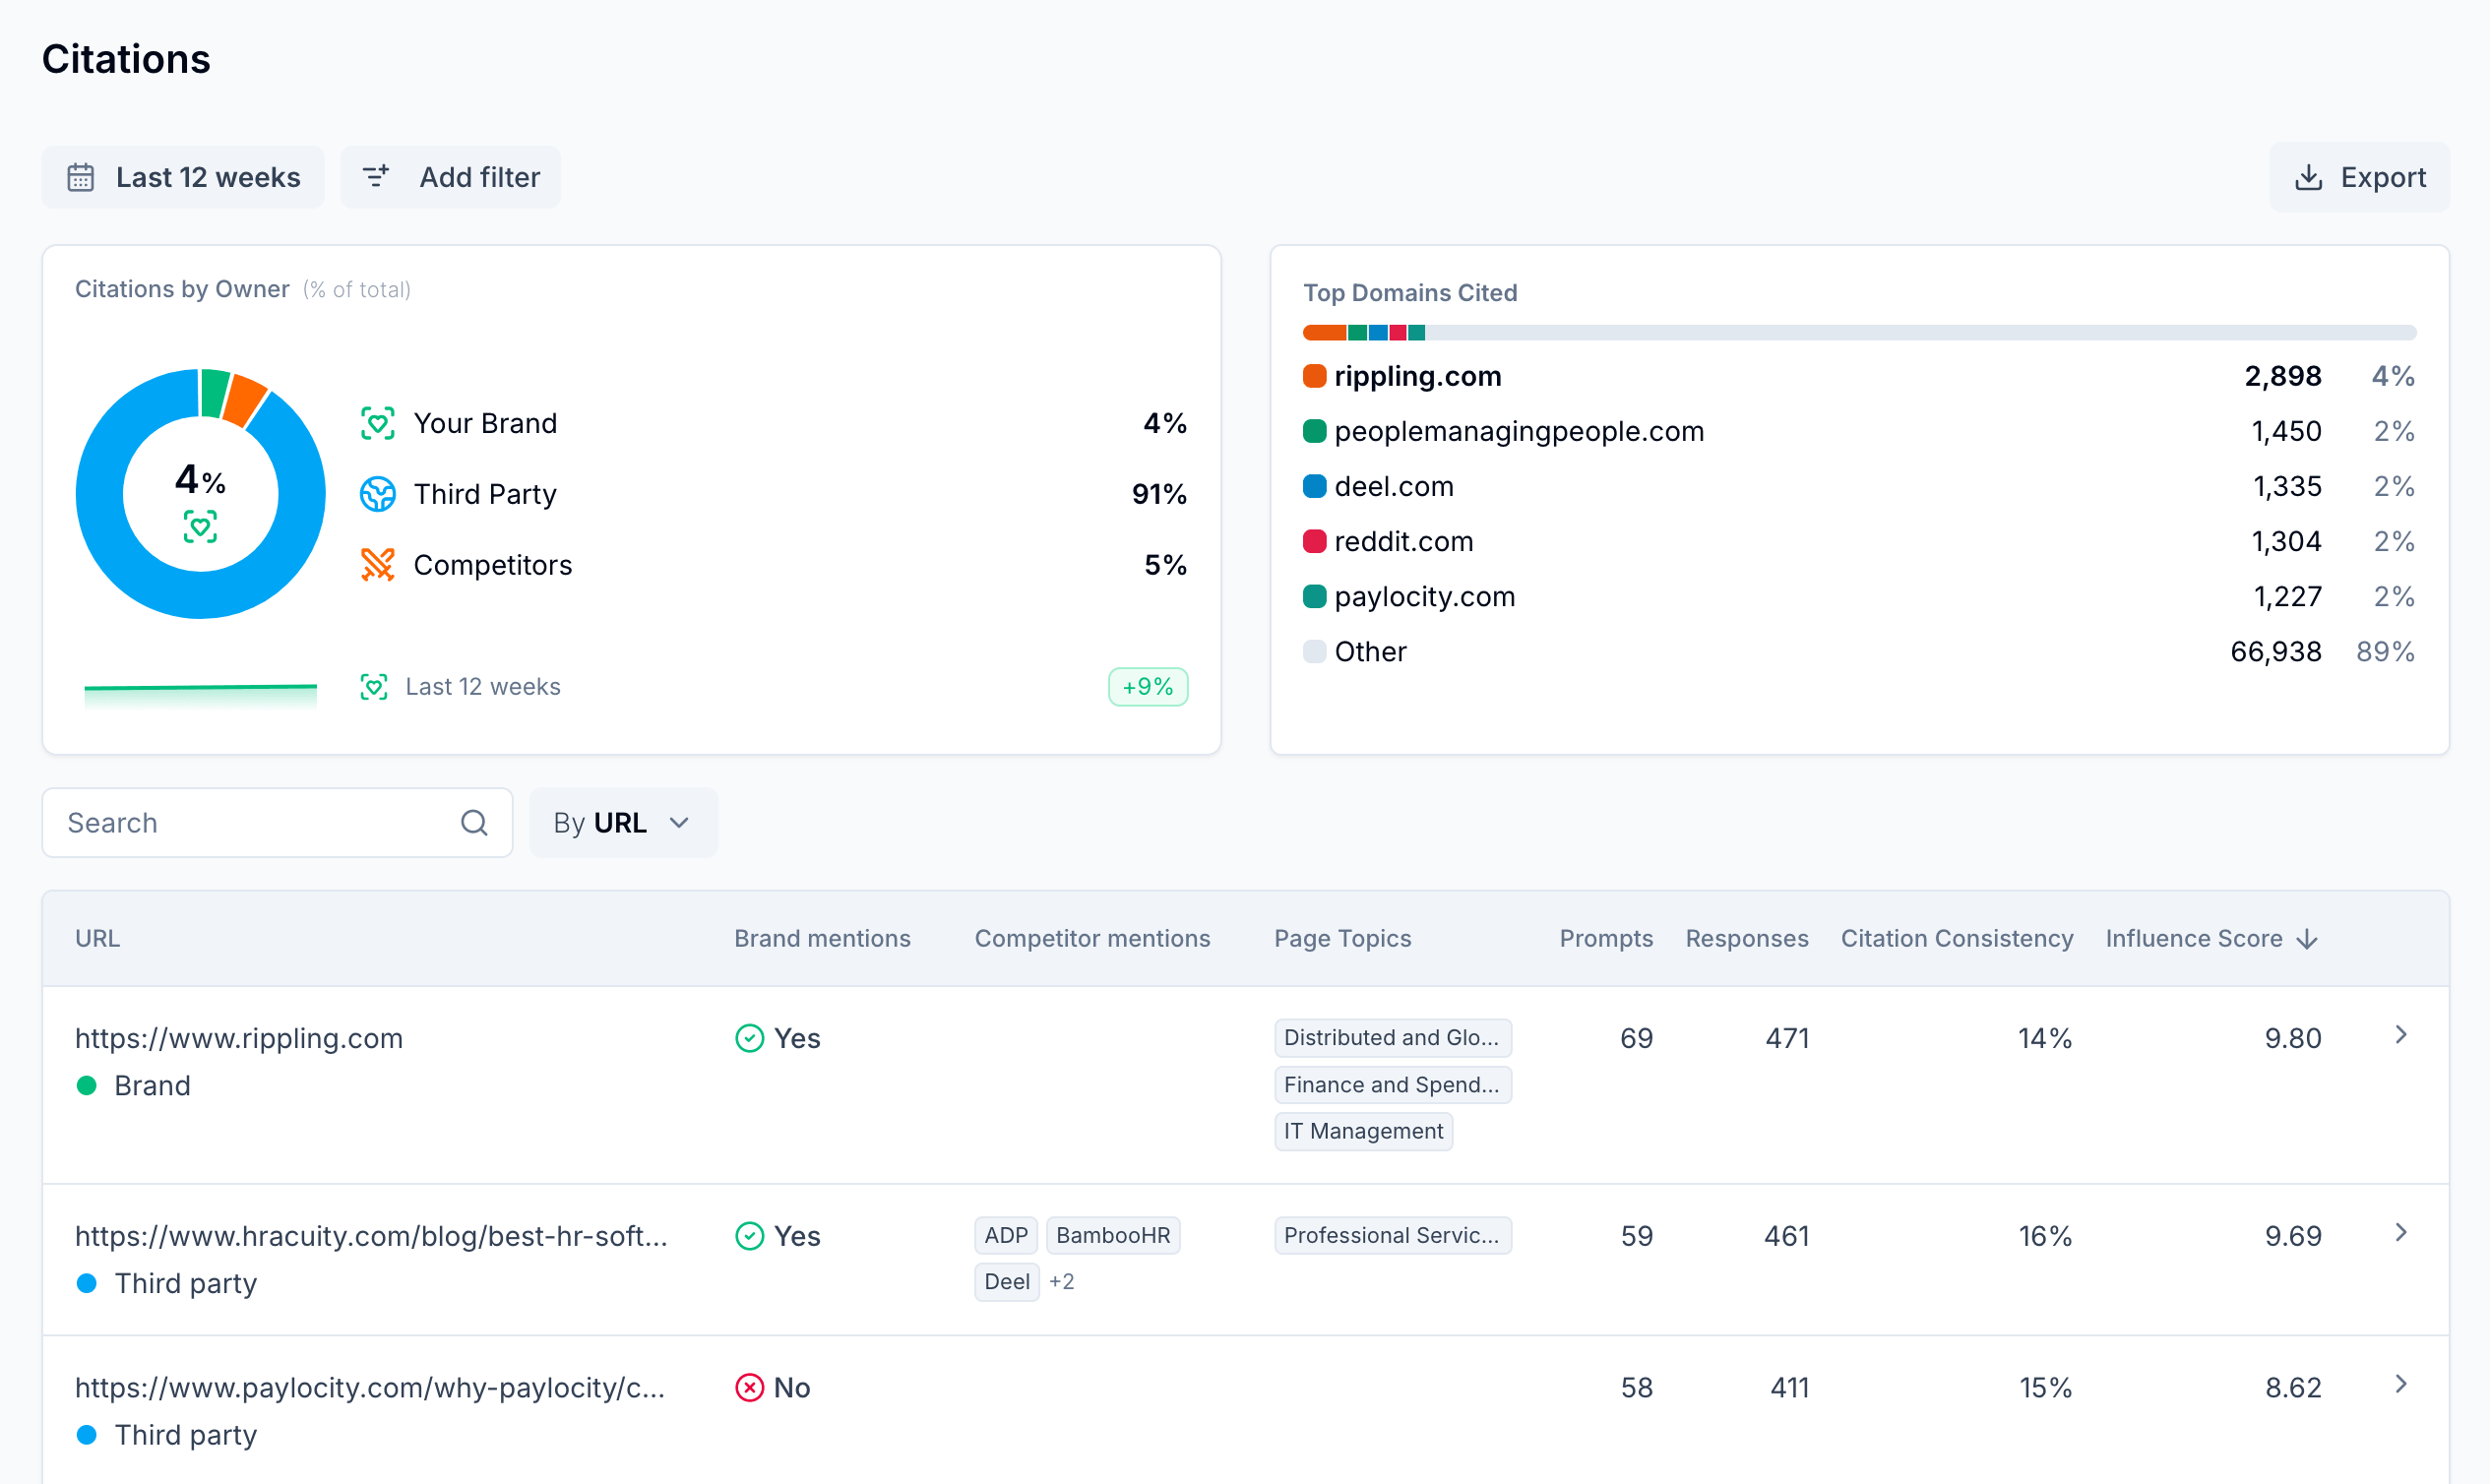
Task: Click the BambooHR competitor tag
Action: pos(1112,1236)
